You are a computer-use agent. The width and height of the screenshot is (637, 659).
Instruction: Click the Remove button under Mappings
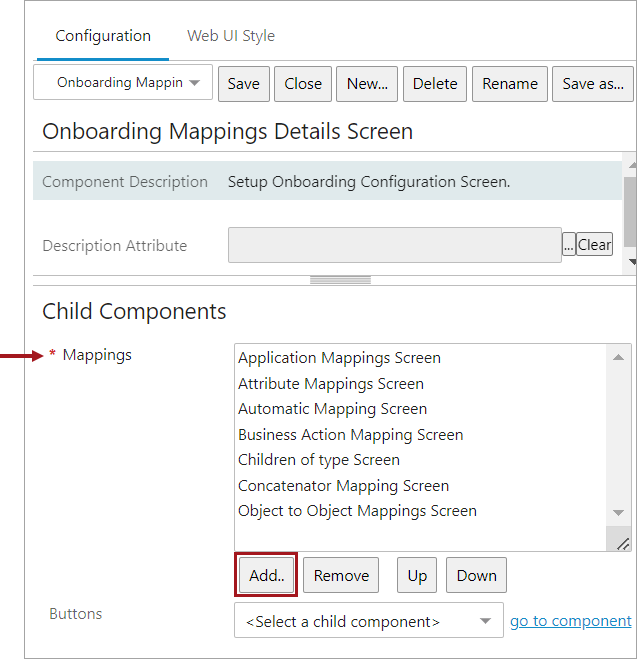341,575
